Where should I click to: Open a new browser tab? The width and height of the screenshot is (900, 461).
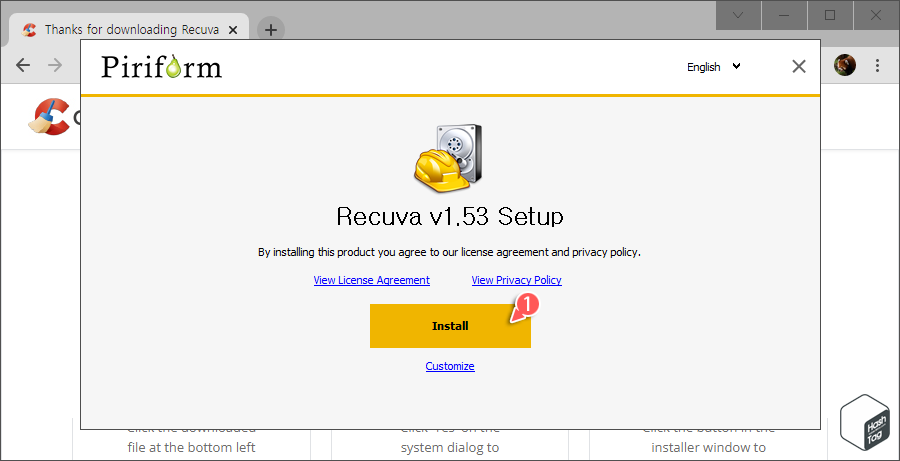271,30
